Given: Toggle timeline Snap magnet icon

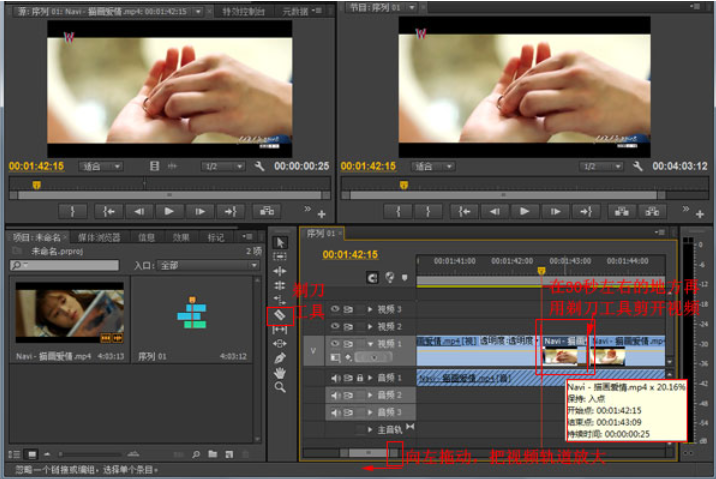Looking at the screenshot, I should (373, 278).
